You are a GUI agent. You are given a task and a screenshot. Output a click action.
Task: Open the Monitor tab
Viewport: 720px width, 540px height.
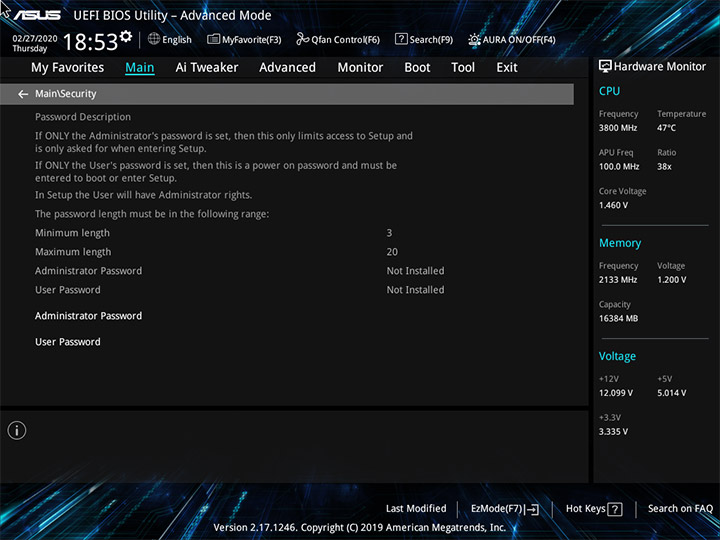tap(360, 68)
